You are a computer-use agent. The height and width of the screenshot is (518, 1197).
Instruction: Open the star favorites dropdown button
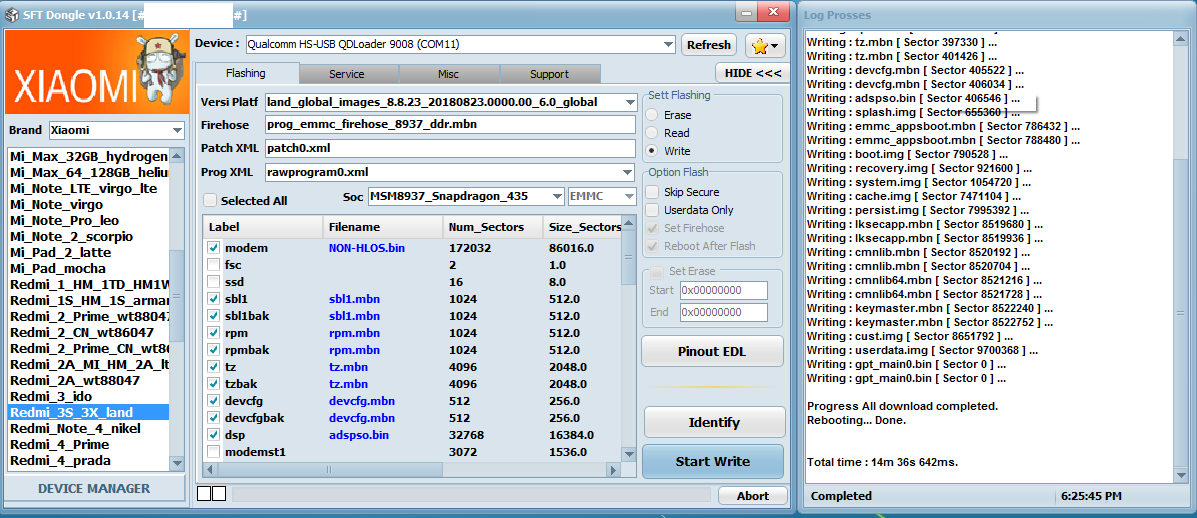[x=765, y=46]
